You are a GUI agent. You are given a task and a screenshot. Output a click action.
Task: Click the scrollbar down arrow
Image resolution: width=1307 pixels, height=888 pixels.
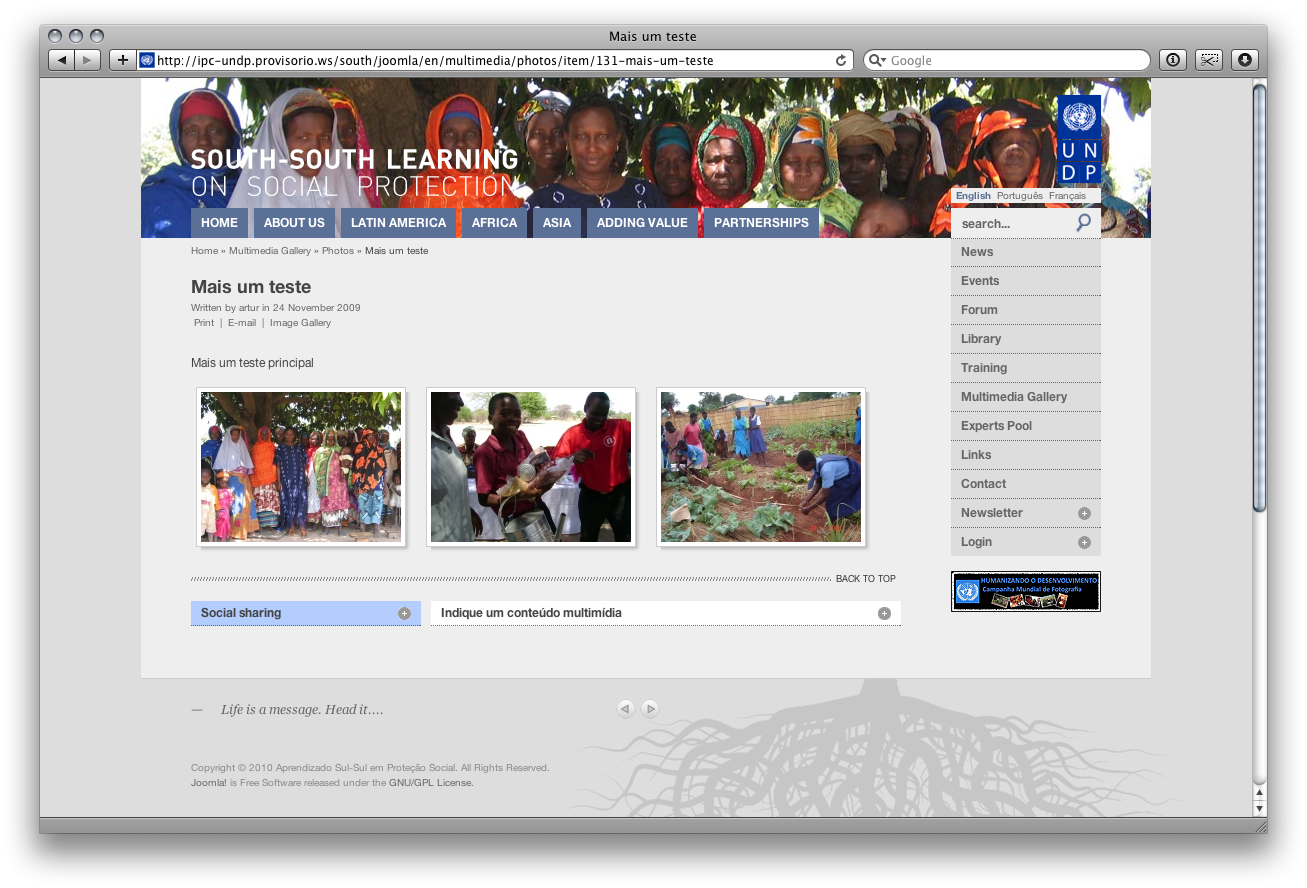[x=1260, y=808]
